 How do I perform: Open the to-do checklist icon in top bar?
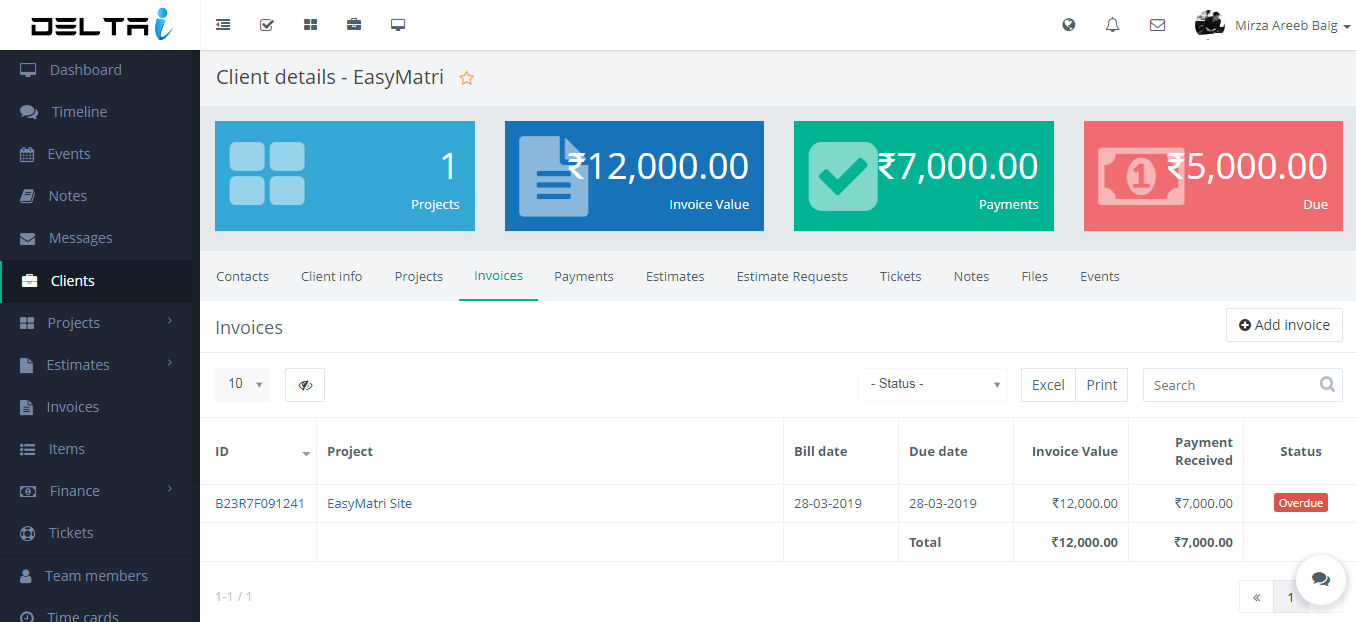coord(267,25)
